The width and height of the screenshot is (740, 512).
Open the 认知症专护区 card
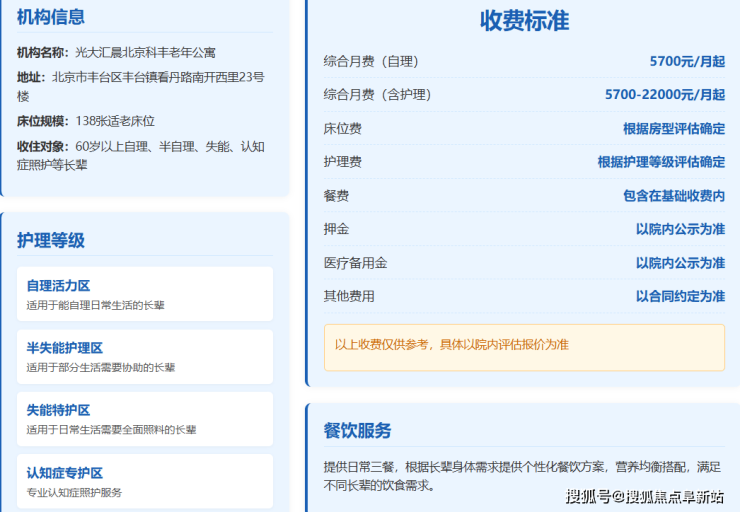[145, 481]
